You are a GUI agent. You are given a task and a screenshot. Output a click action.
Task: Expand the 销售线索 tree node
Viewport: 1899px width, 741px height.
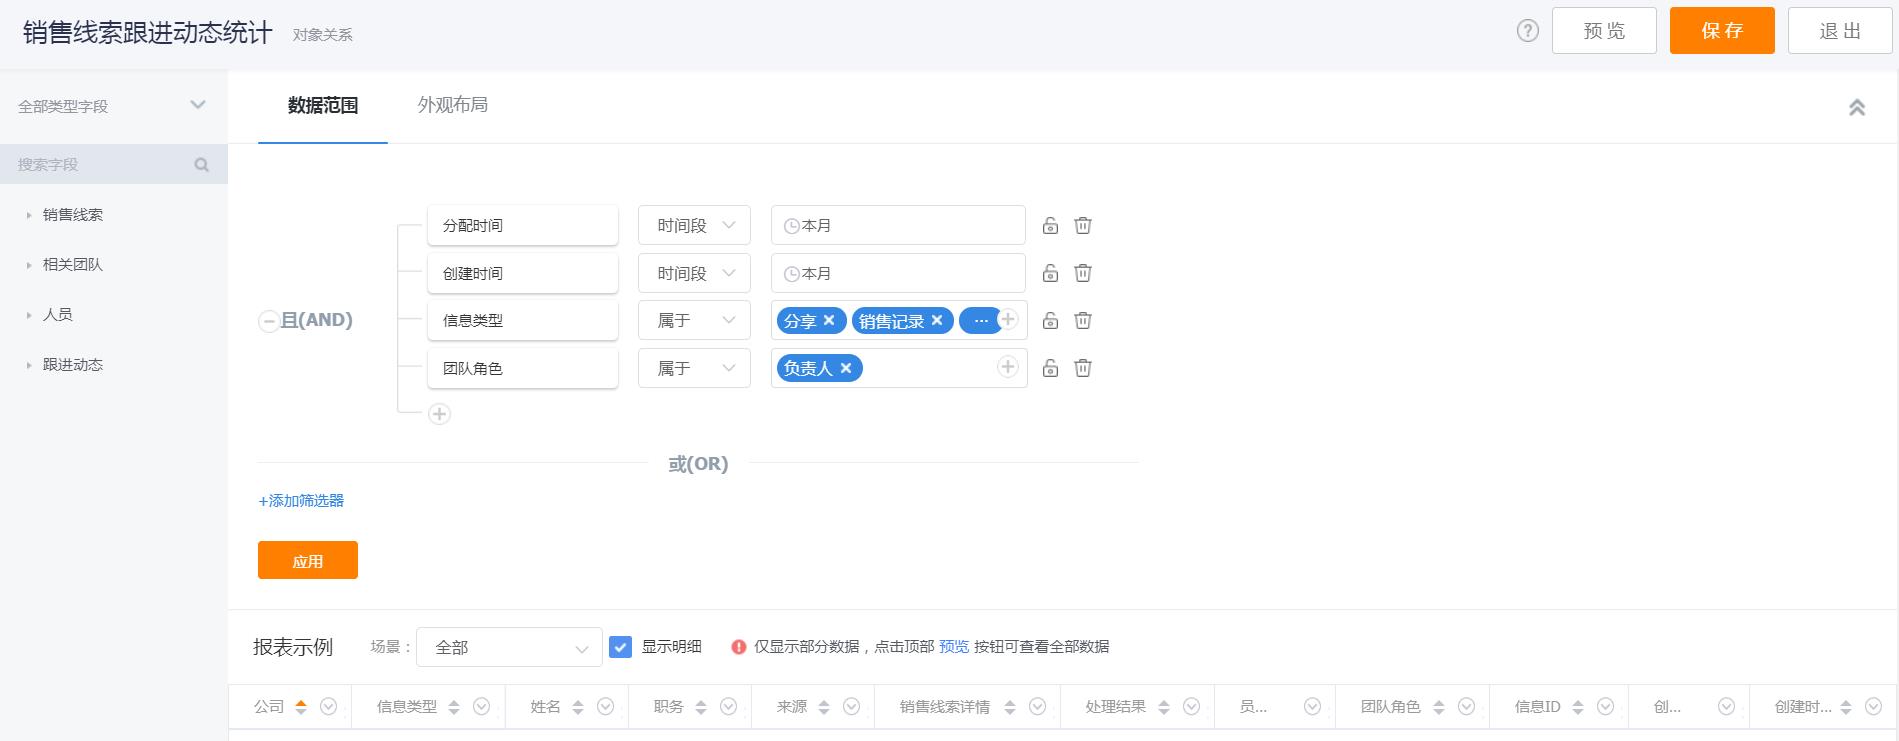(29, 215)
